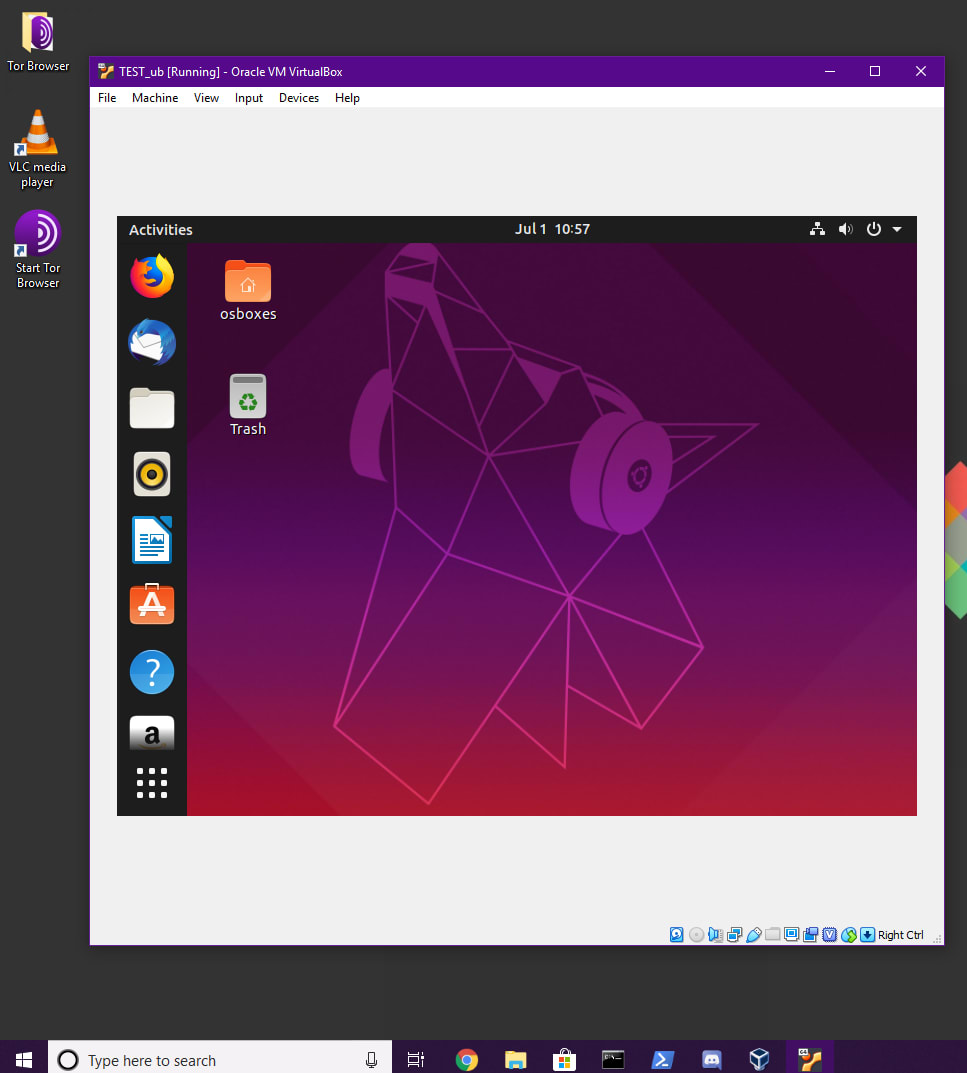This screenshot has width=967, height=1073.
Task: Open the Help menu in VirtualBox
Action: pyautogui.click(x=347, y=98)
